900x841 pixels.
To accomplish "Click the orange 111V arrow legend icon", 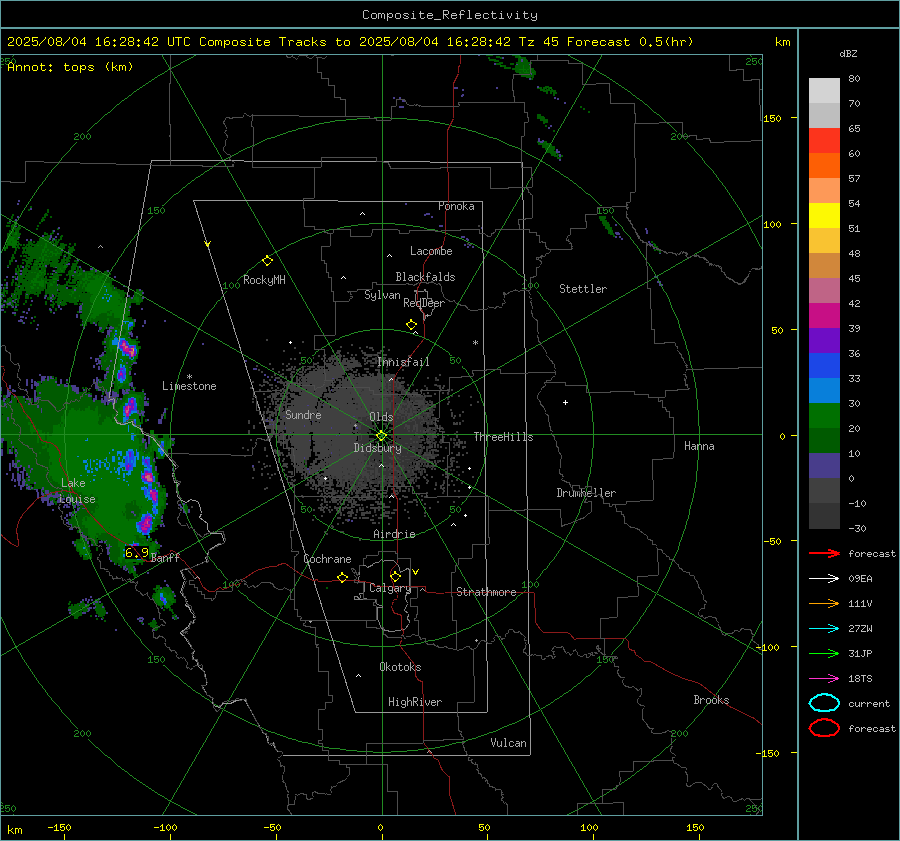I will [825, 603].
